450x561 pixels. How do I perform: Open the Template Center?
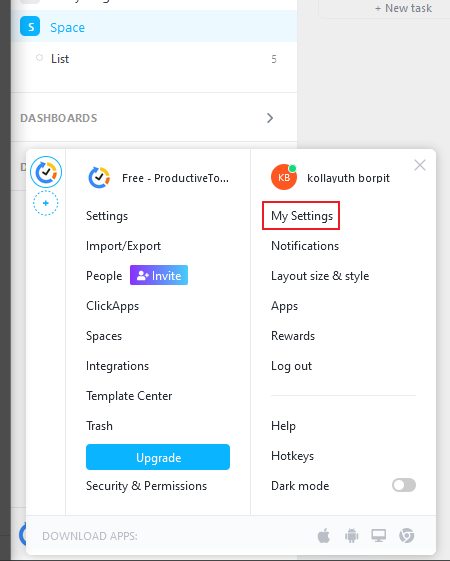pos(129,396)
